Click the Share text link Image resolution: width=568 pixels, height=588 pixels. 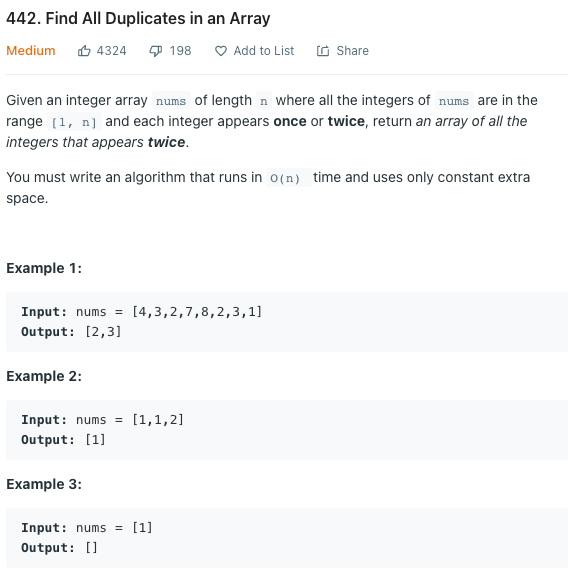pyautogui.click(x=352, y=51)
